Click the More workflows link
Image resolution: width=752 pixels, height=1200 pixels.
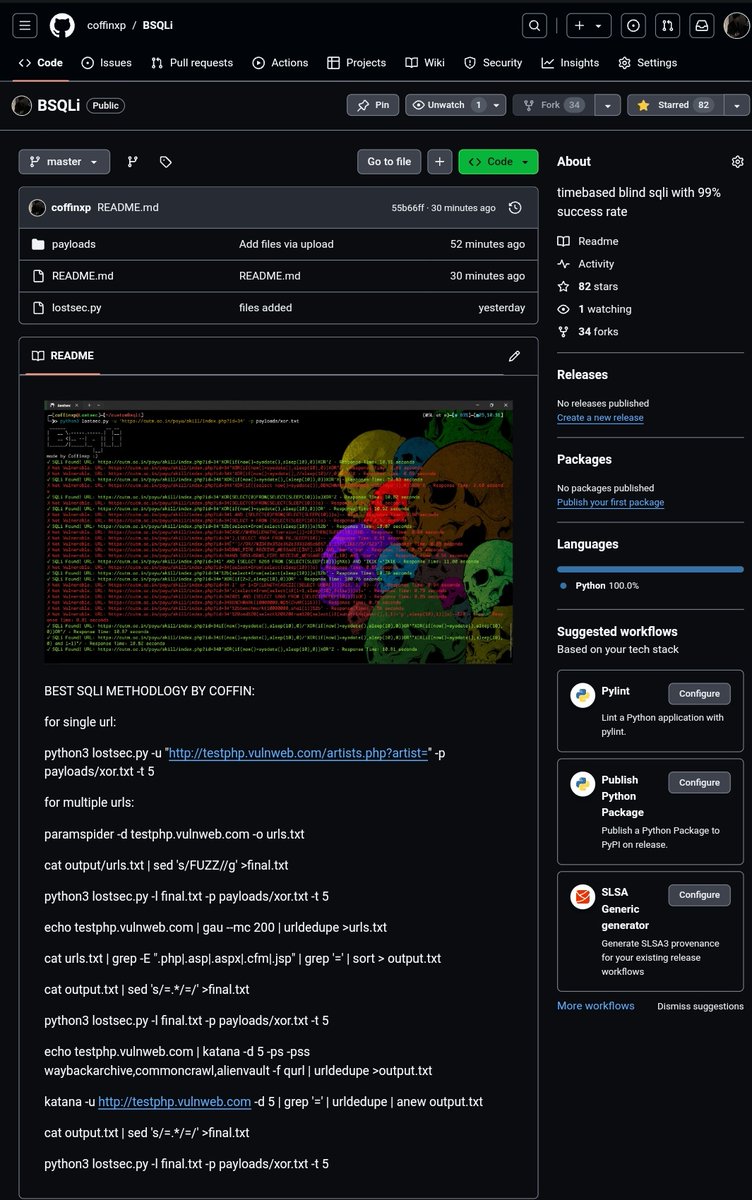[596, 1006]
